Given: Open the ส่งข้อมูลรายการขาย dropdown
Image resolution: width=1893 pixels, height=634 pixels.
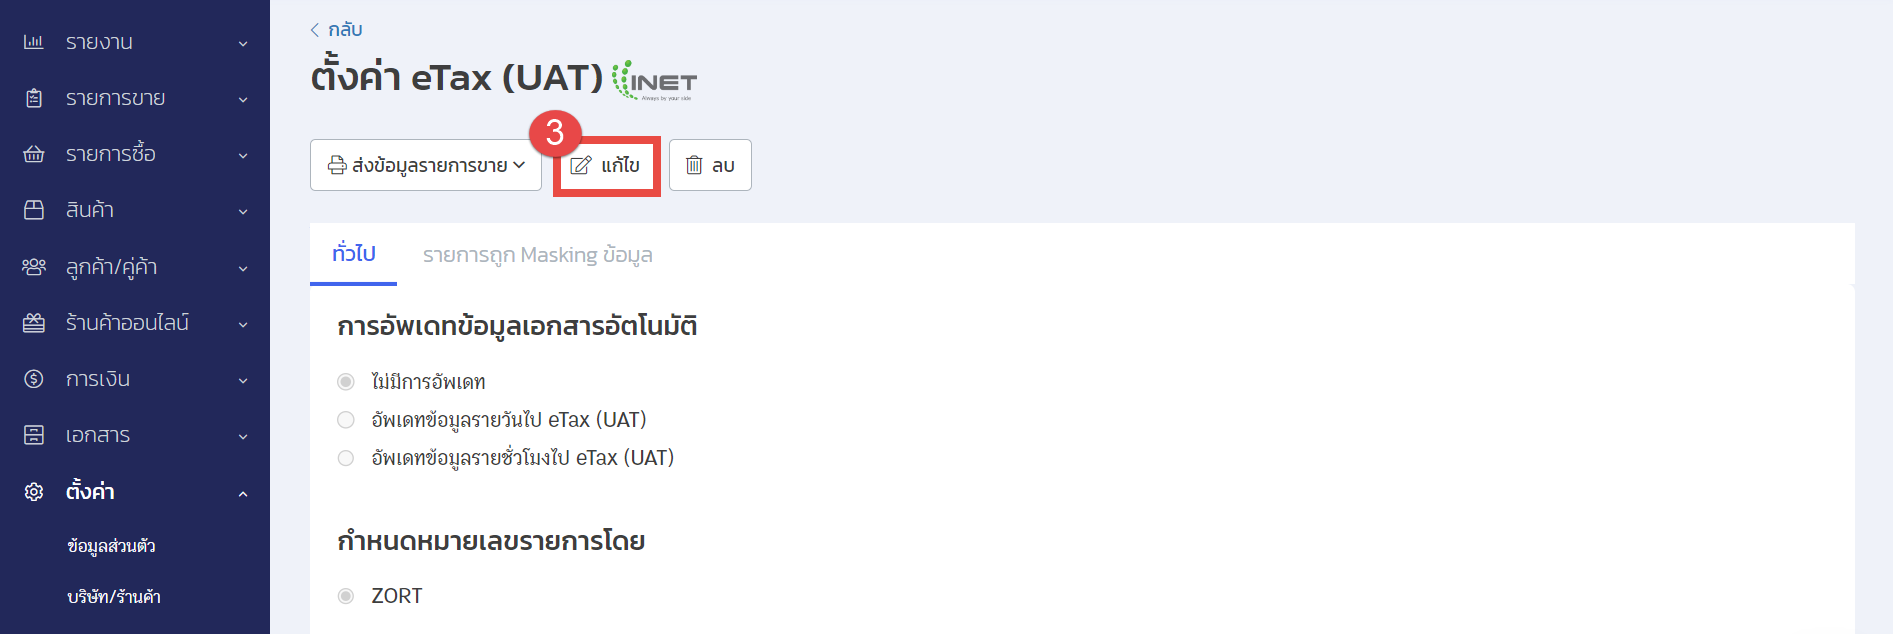Looking at the screenshot, I should point(426,165).
